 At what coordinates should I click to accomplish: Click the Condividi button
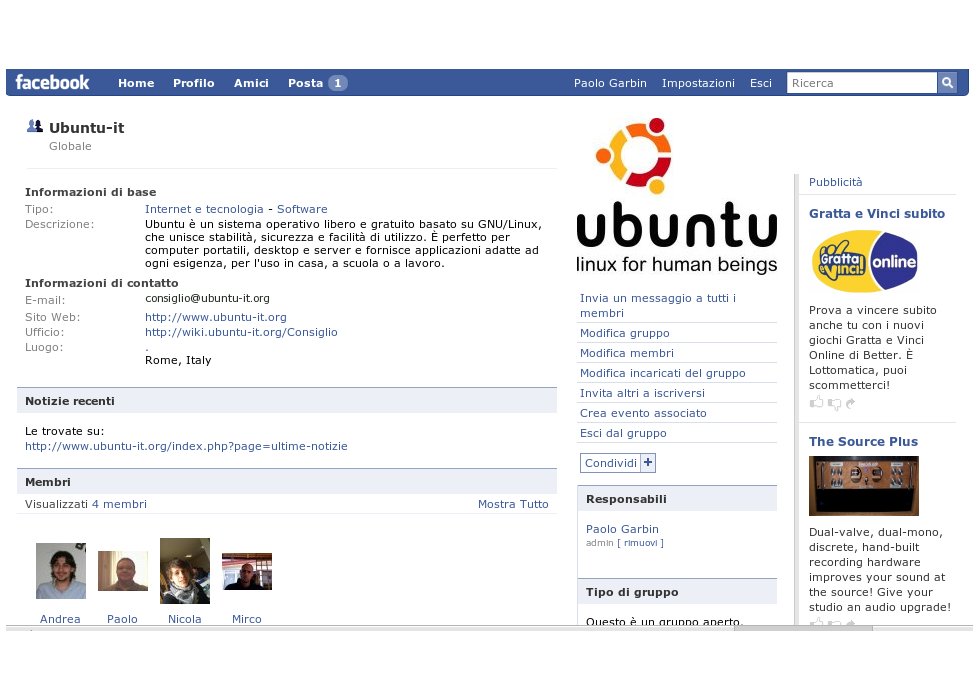pyautogui.click(x=611, y=463)
